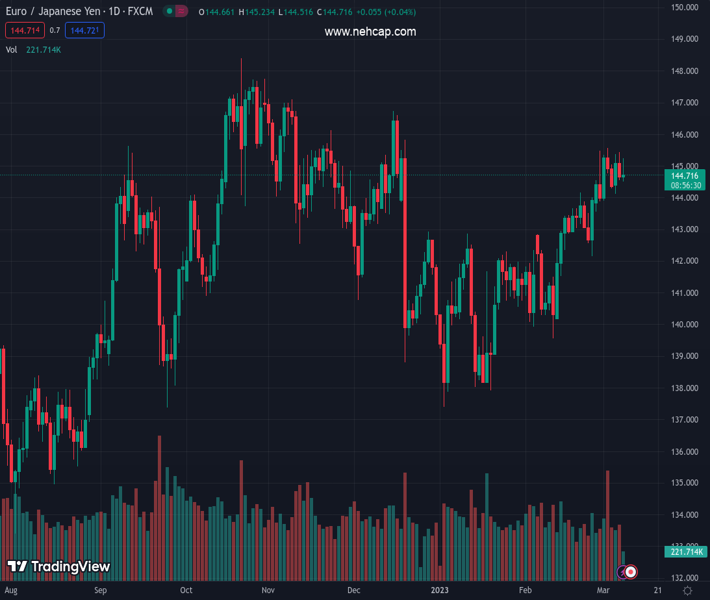Viewport: 710px width, 600px height.
Task: Click the green market status dot
Action: 167,12
